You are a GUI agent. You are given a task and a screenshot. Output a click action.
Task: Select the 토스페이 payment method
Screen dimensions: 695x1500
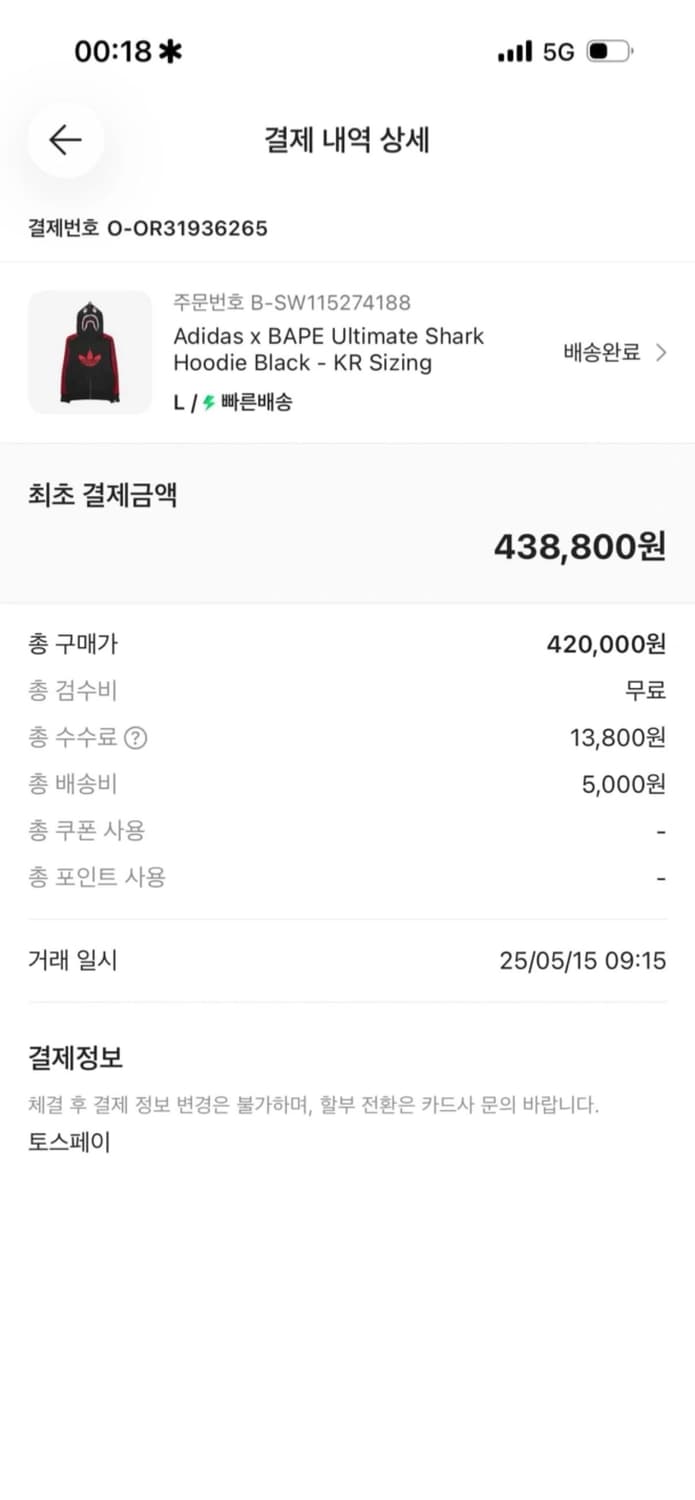[x=69, y=1141]
